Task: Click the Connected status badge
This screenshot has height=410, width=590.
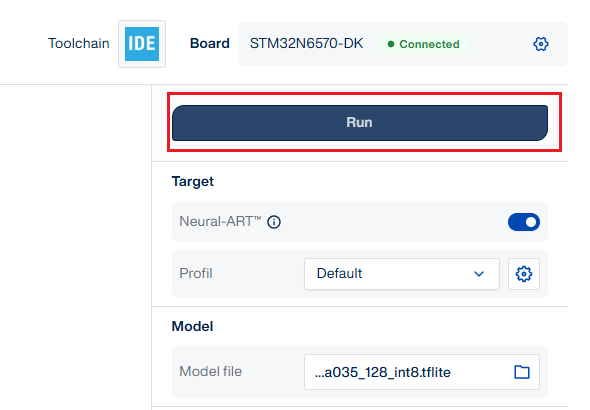Action: 423,44
